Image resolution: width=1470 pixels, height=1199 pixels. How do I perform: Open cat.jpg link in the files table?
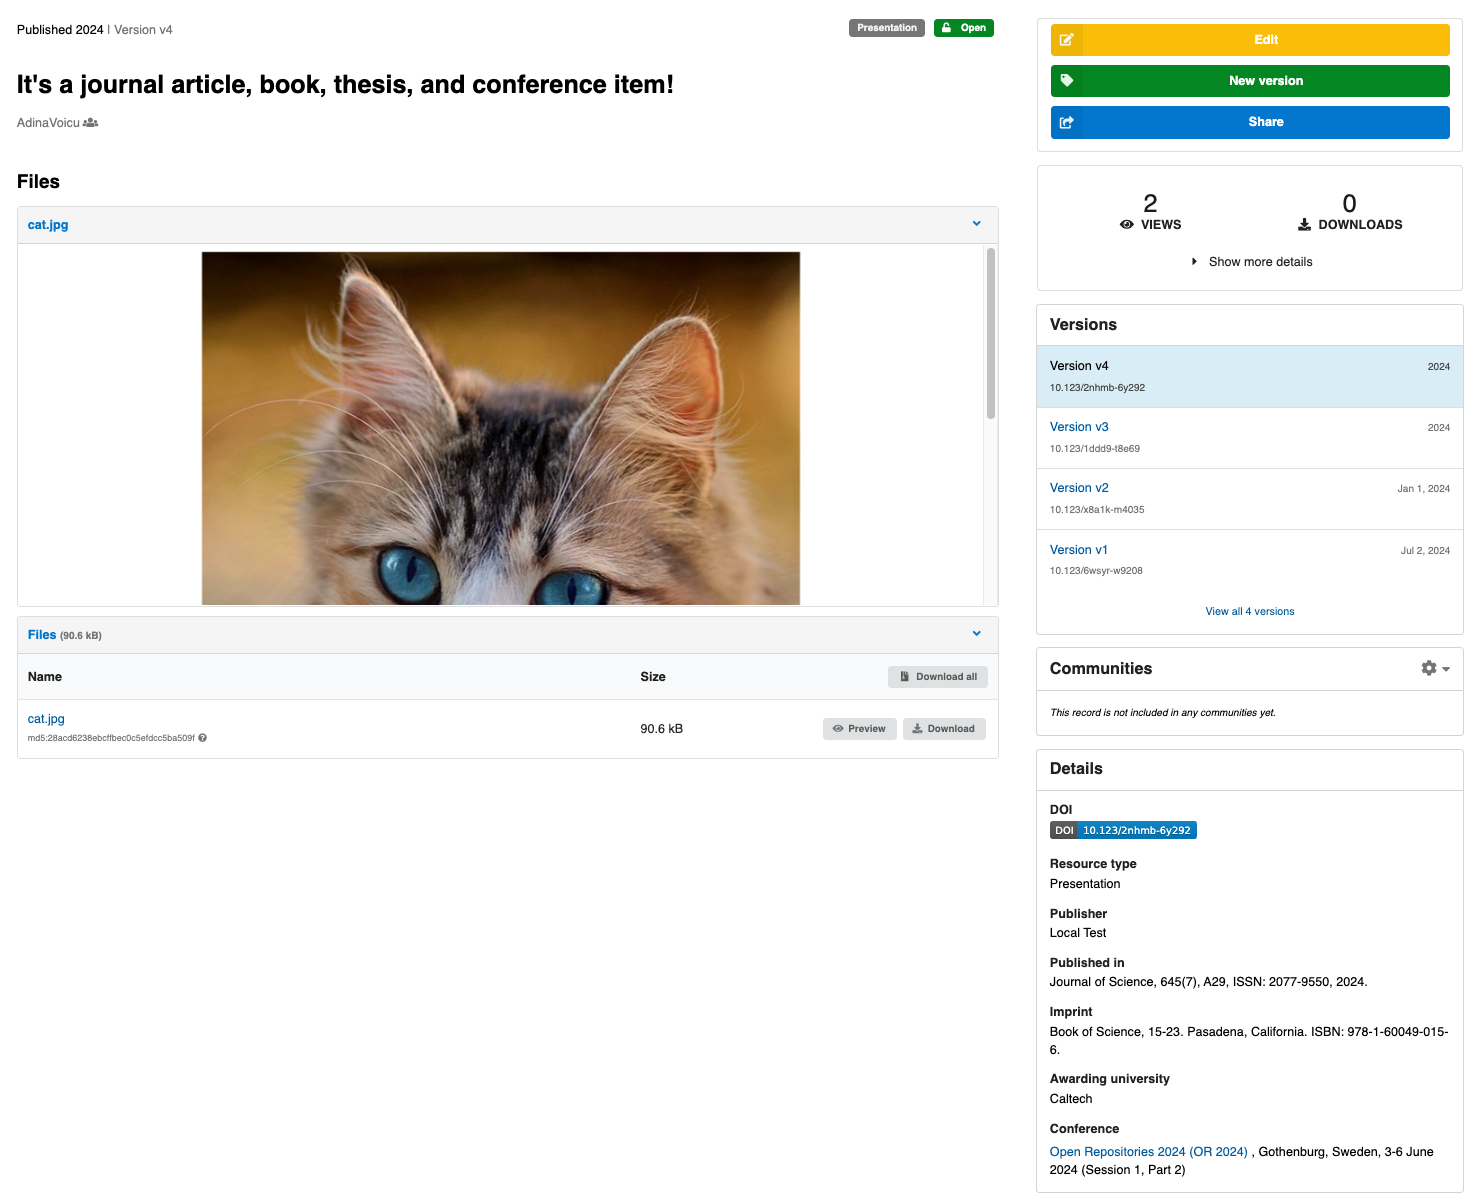(46, 719)
